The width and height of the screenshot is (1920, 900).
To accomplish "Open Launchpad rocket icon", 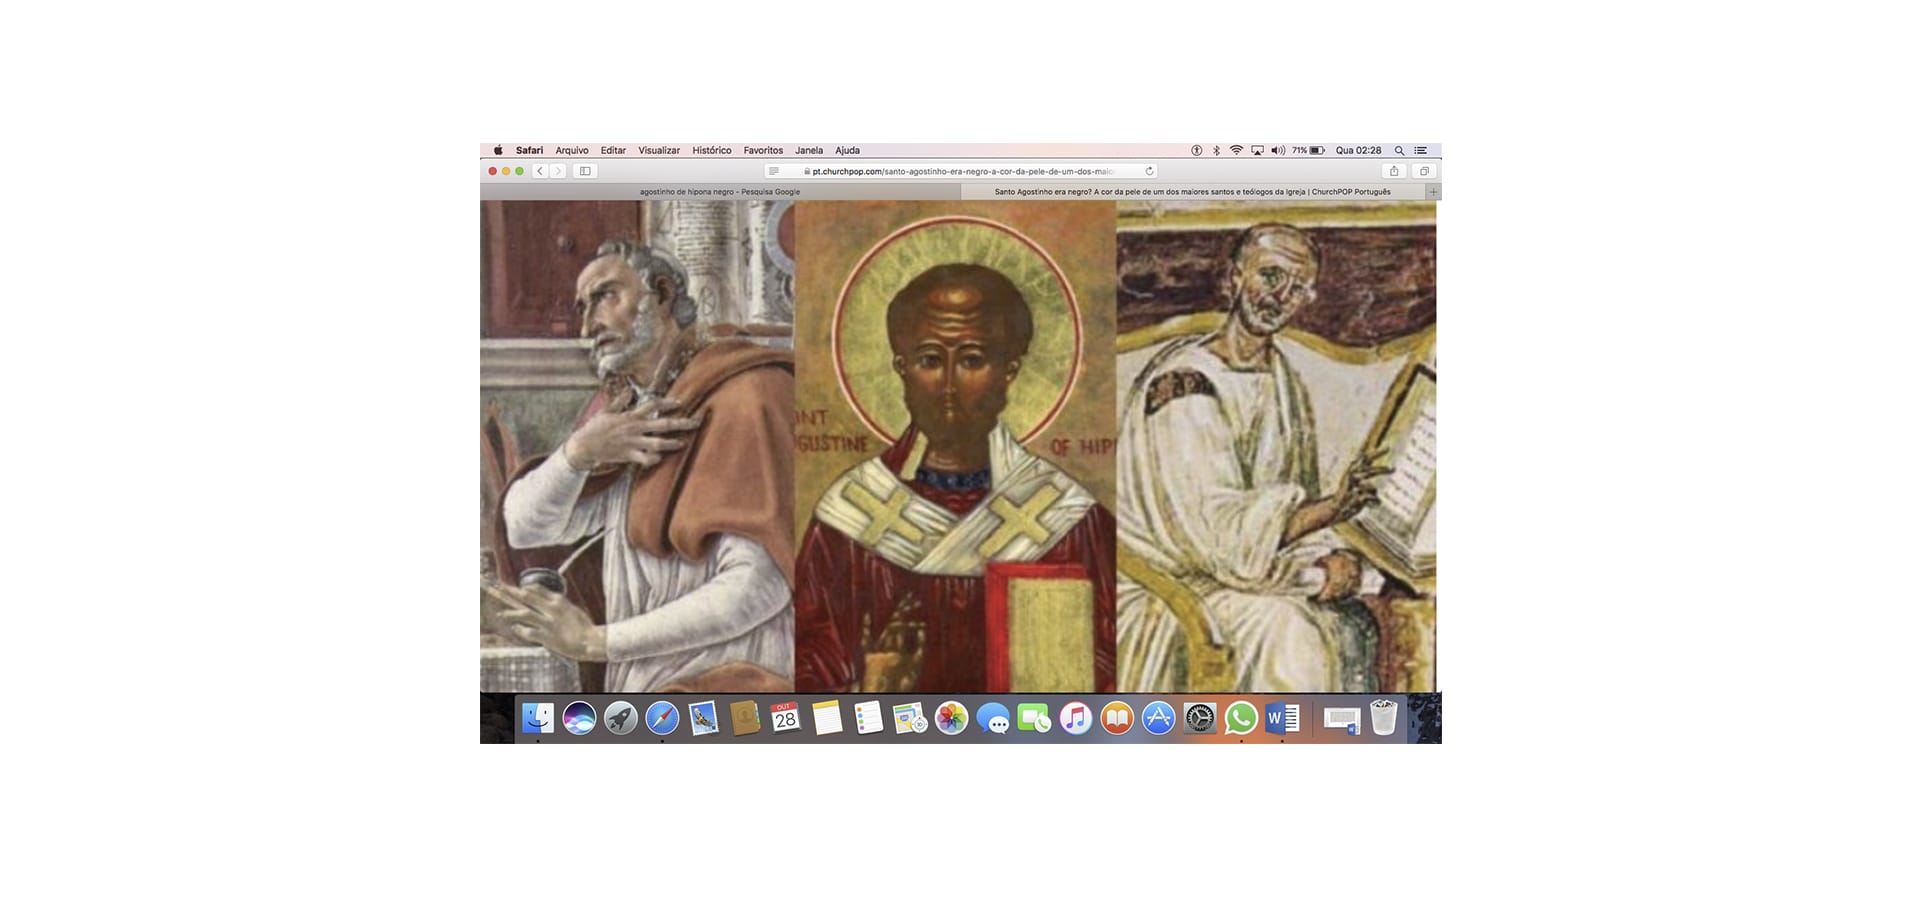I will pos(621,718).
